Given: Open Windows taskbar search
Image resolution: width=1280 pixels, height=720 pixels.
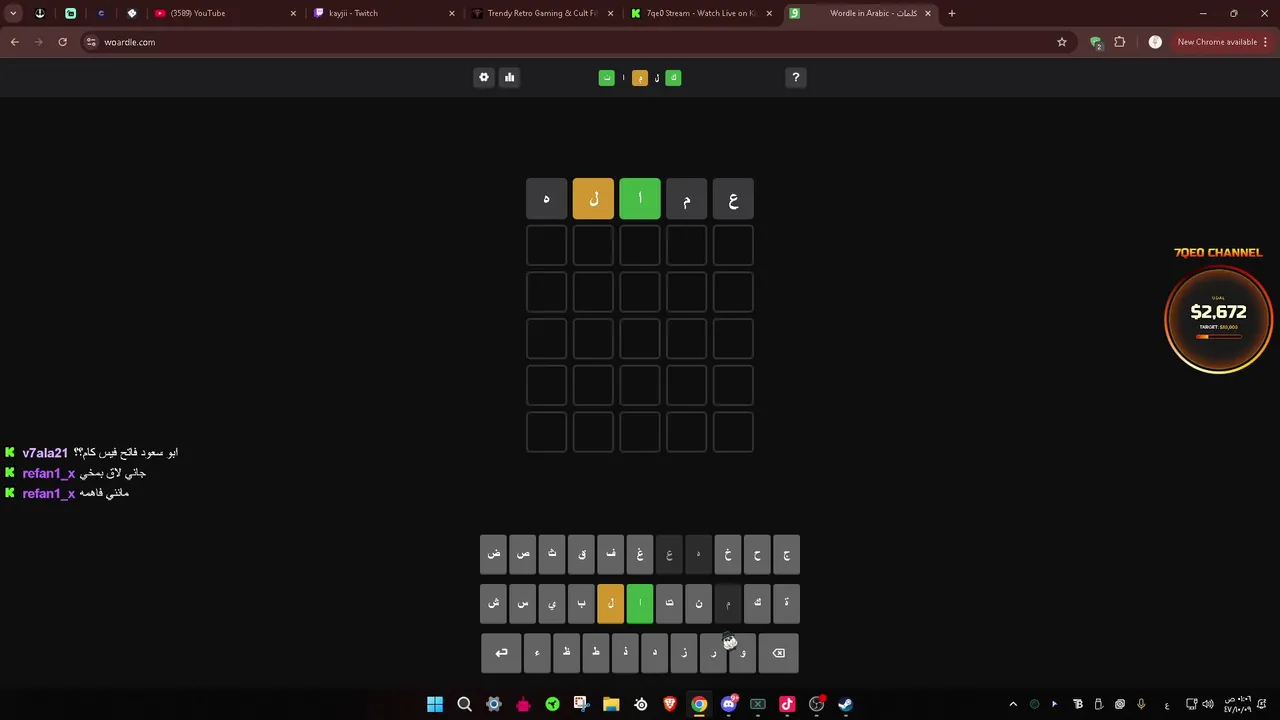Looking at the screenshot, I should click(464, 704).
